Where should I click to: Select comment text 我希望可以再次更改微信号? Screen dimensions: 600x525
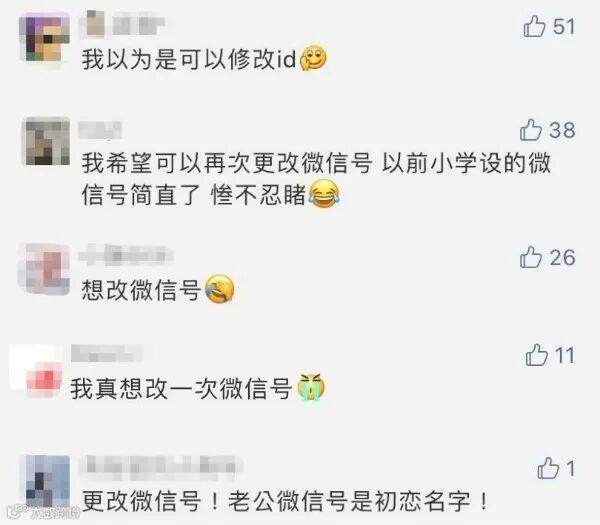click(x=227, y=163)
